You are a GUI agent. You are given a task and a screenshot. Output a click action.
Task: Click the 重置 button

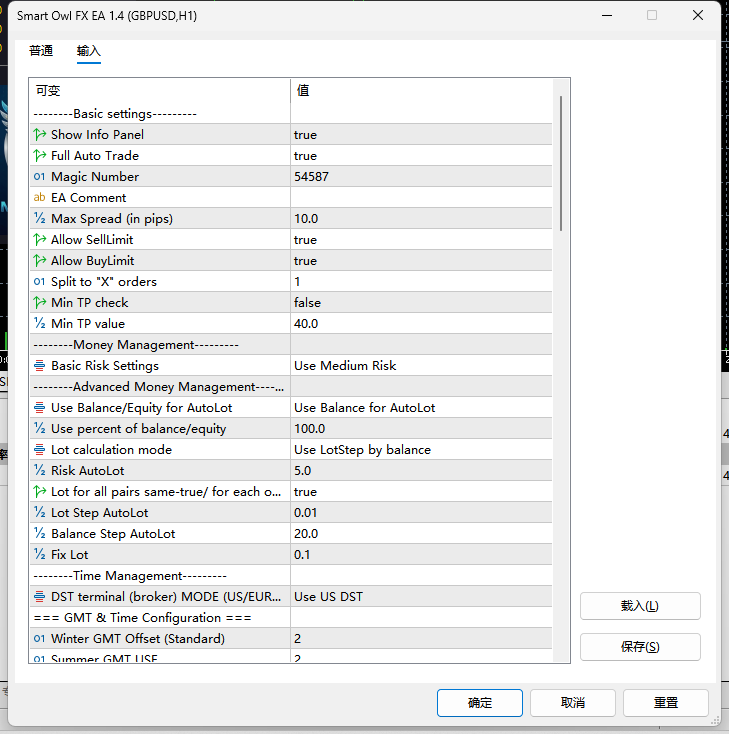tap(666, 703)
